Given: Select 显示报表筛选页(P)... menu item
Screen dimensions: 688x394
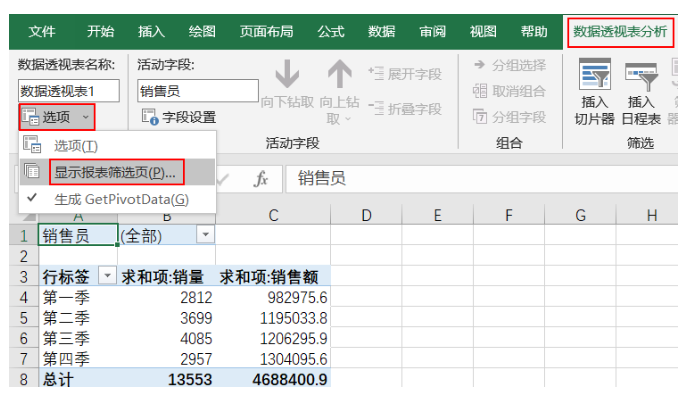Looking at the screenshot, I should tap(117, 172).
